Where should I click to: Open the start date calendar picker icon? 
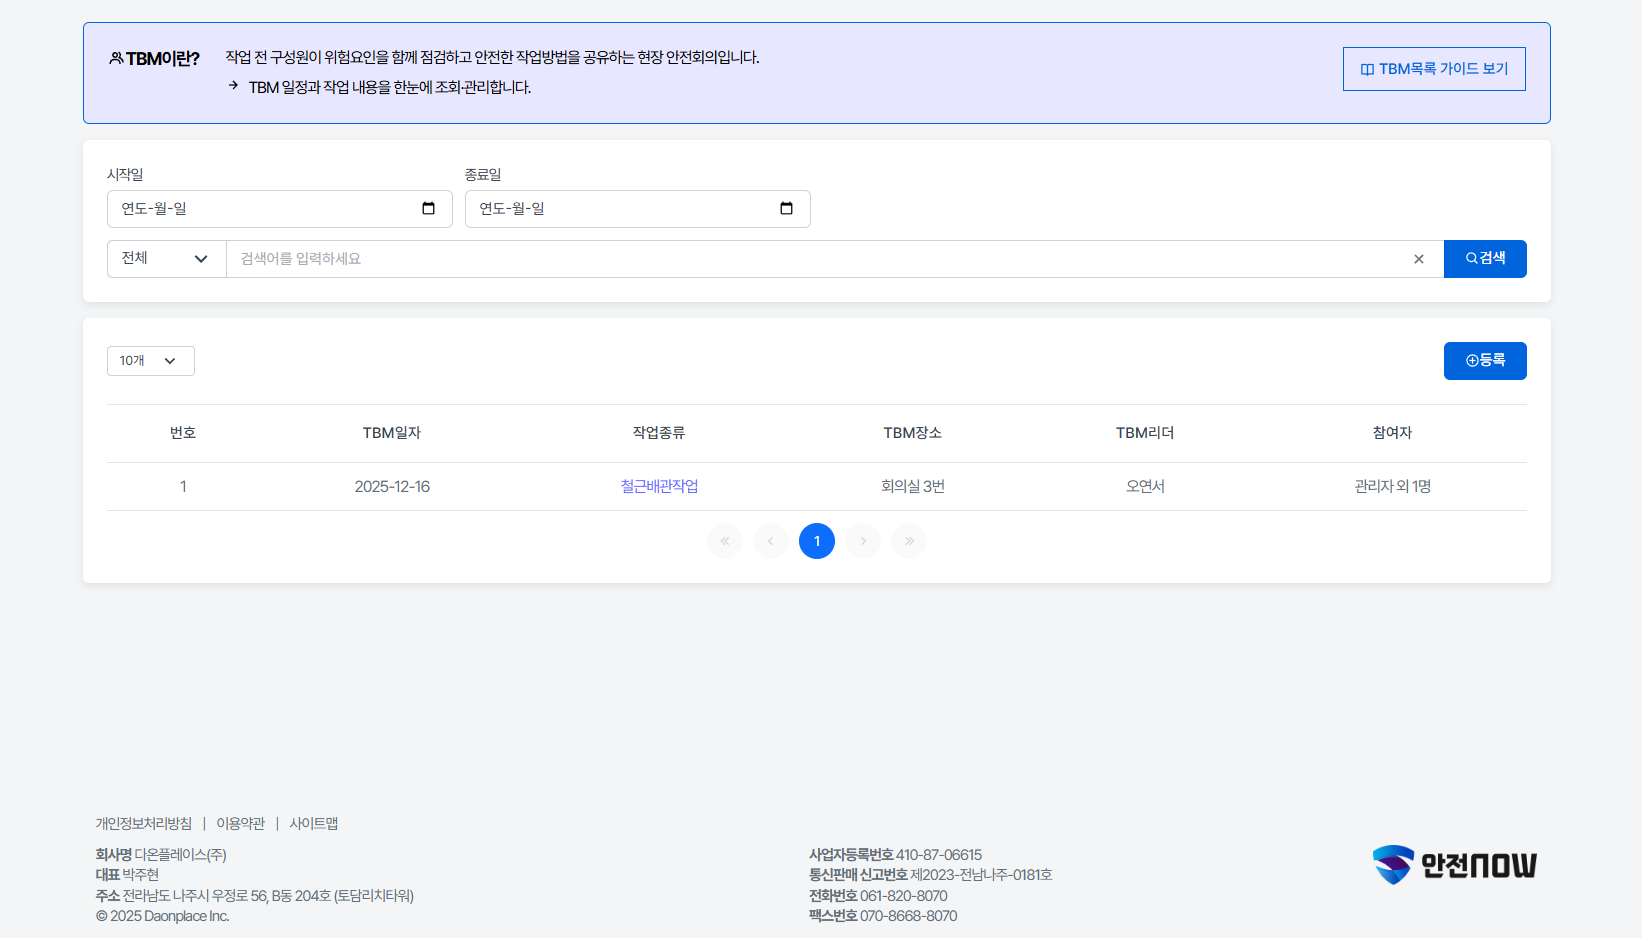[x=428, y=209]
